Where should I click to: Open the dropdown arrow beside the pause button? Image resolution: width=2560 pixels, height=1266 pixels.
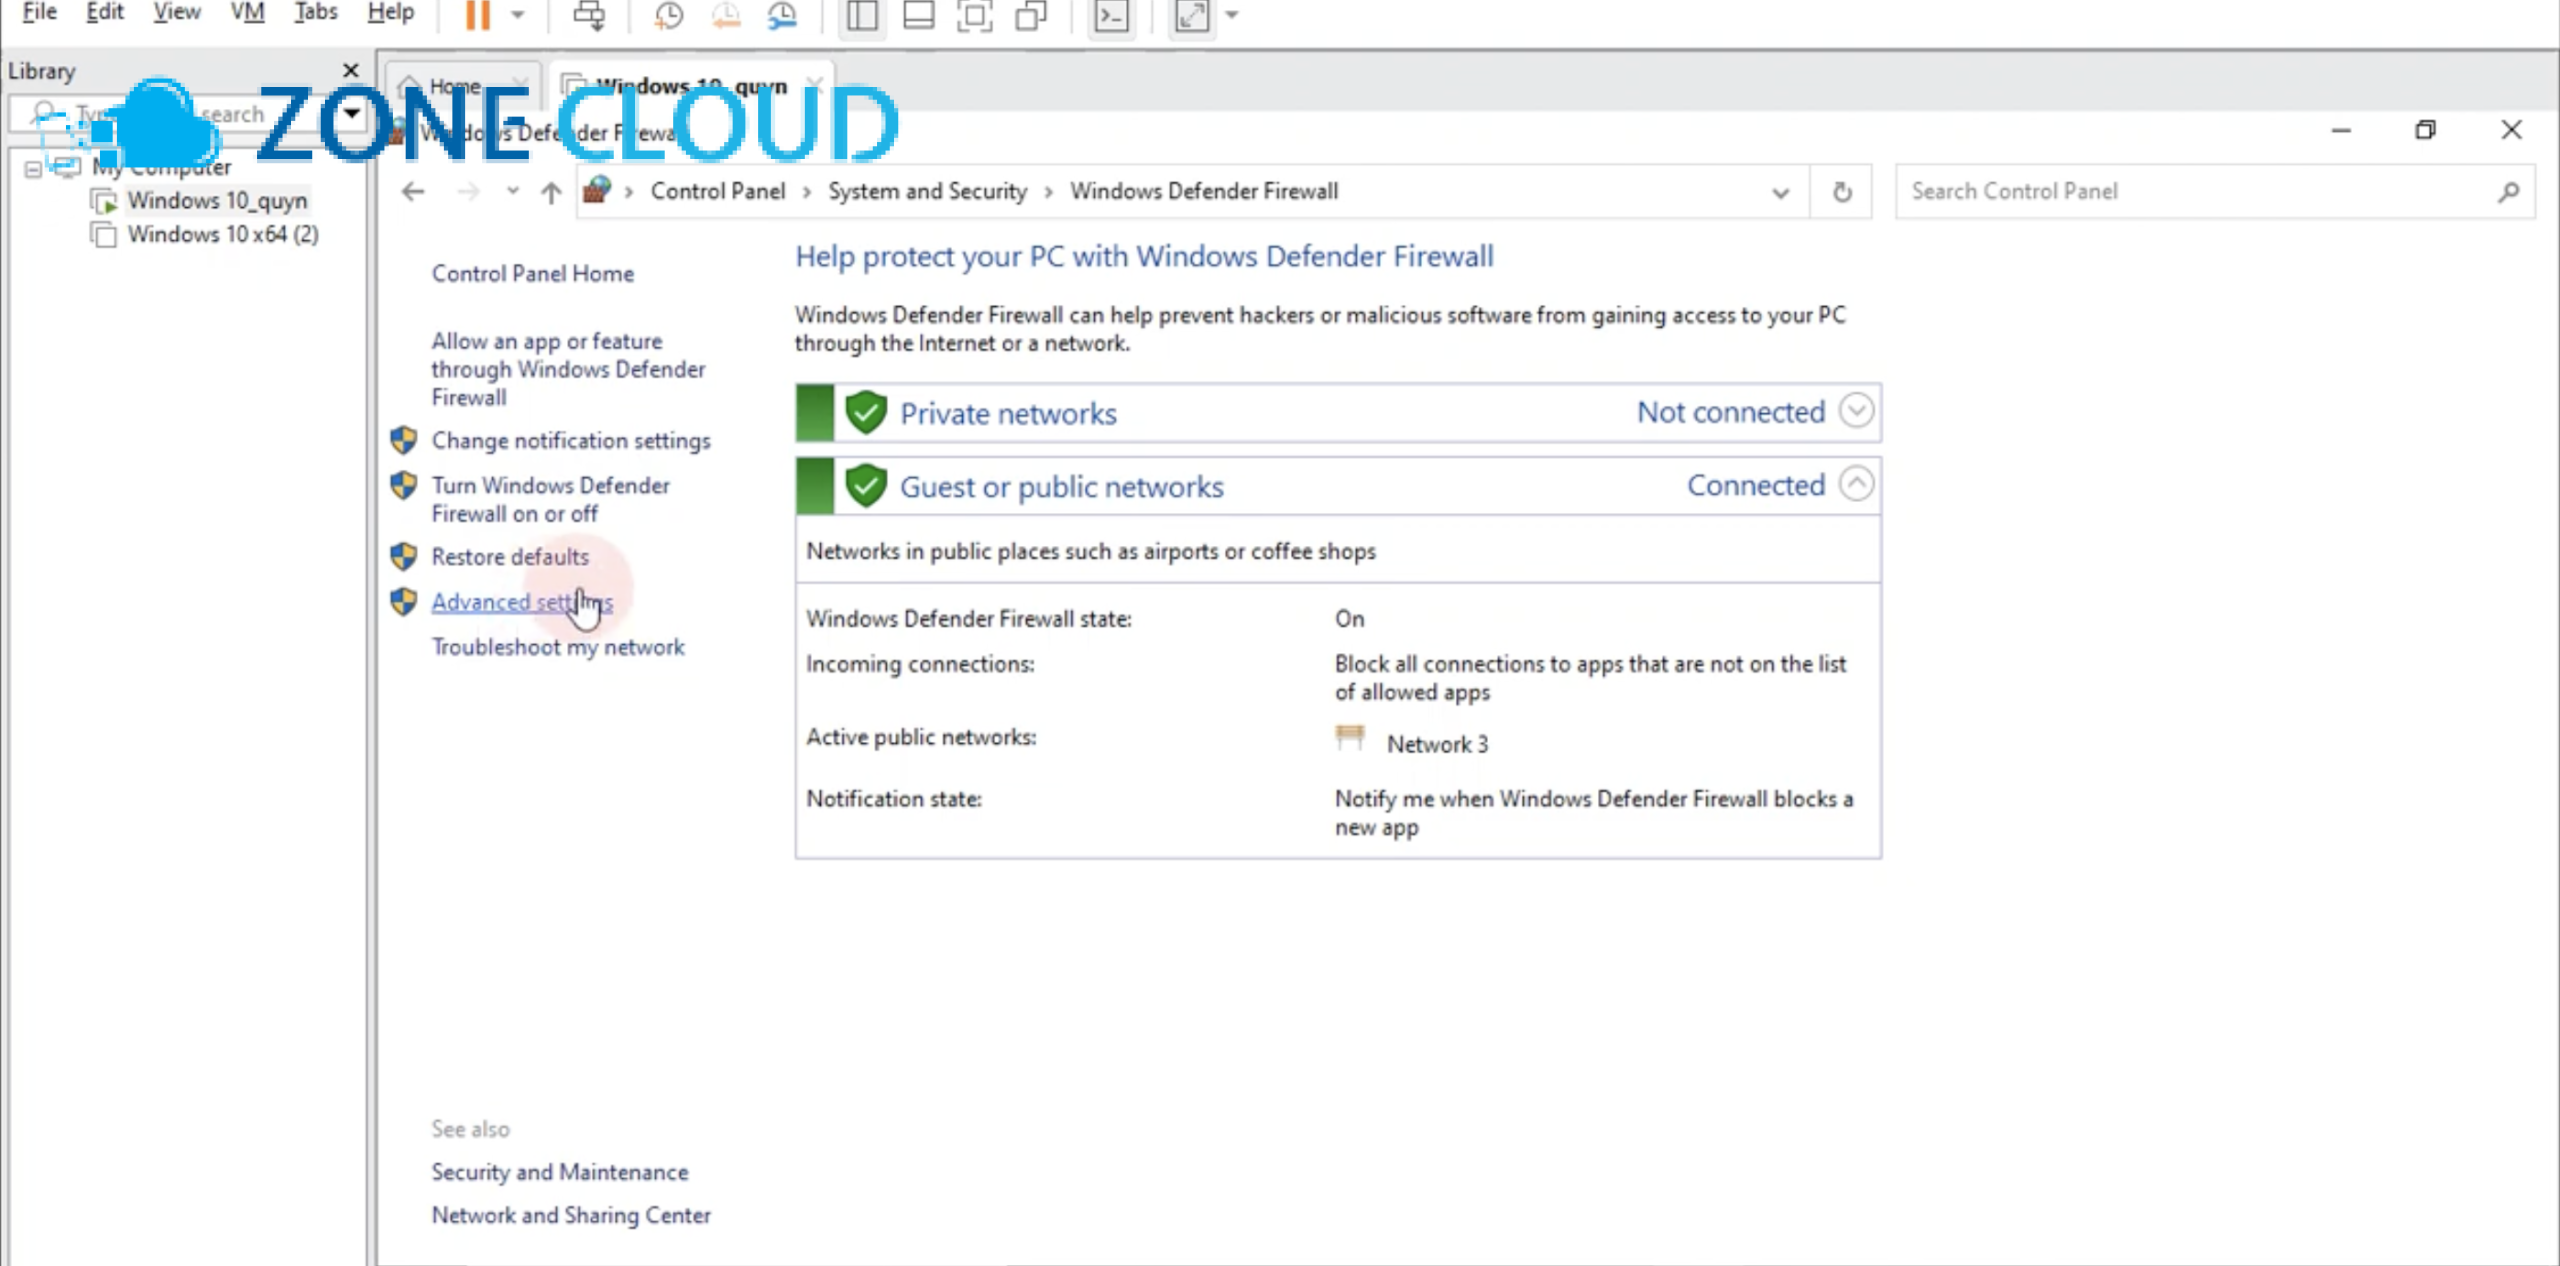point(517,15)
